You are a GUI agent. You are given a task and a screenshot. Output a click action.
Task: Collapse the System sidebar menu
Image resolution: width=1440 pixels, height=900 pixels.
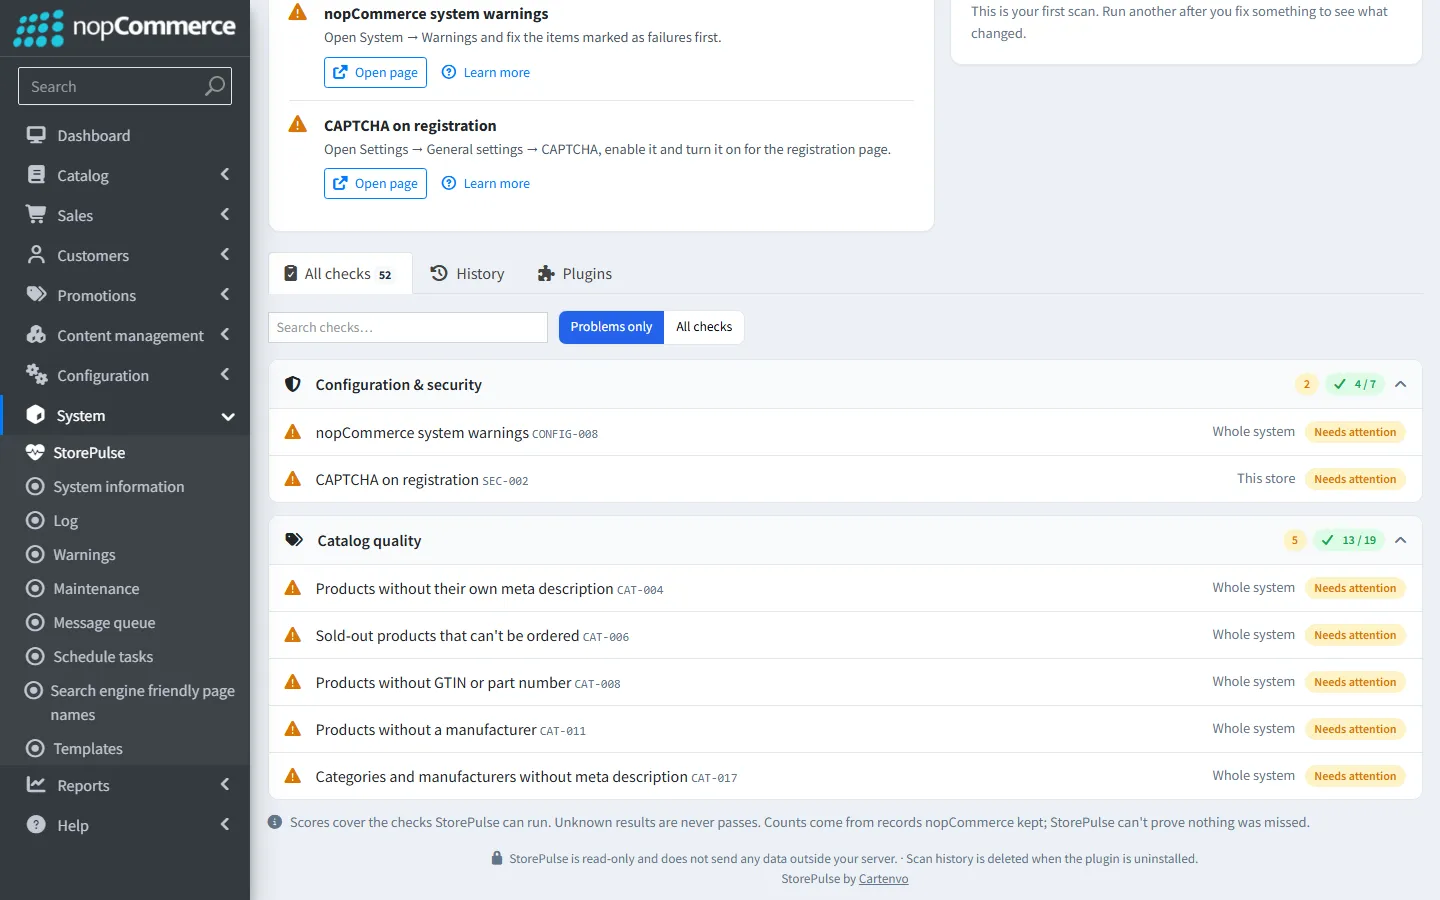tap(228, 416)
